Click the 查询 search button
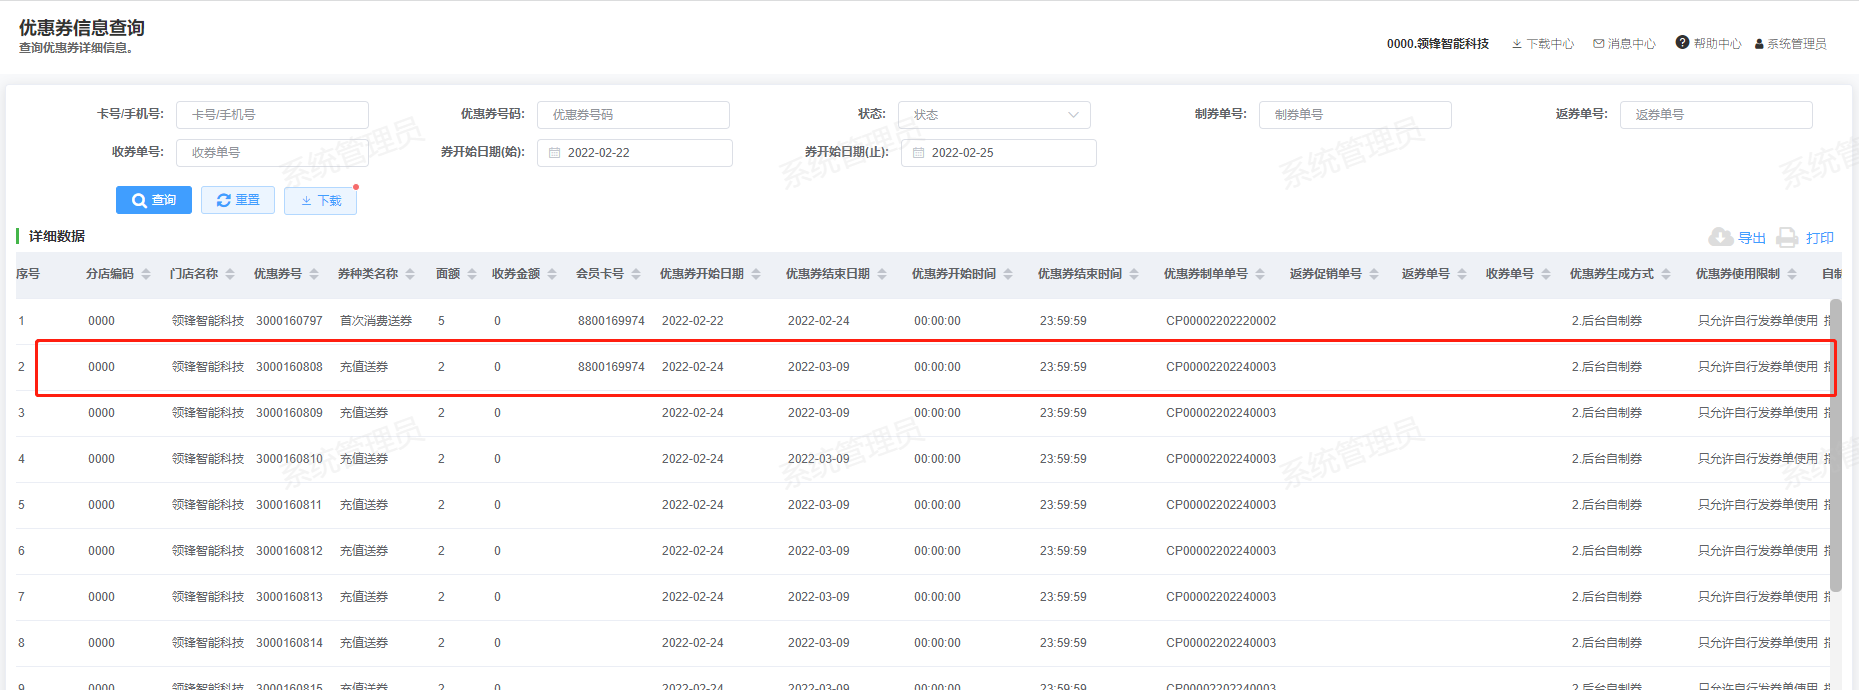 pos(154,200)
